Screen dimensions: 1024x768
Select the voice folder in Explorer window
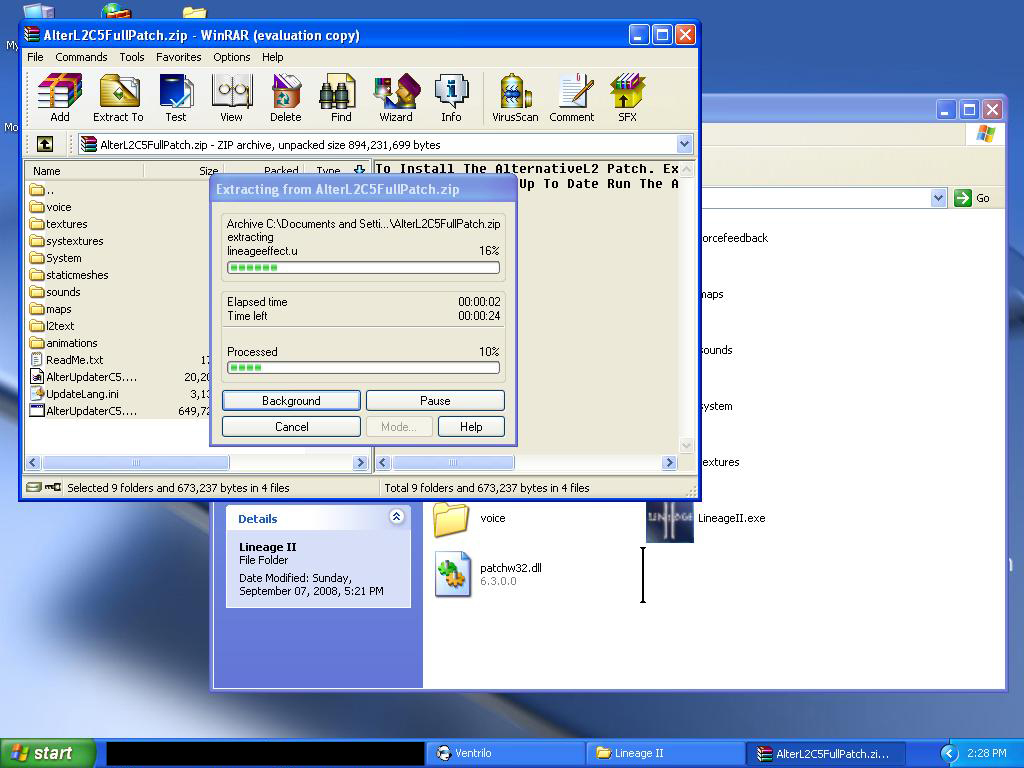point(470,519)
